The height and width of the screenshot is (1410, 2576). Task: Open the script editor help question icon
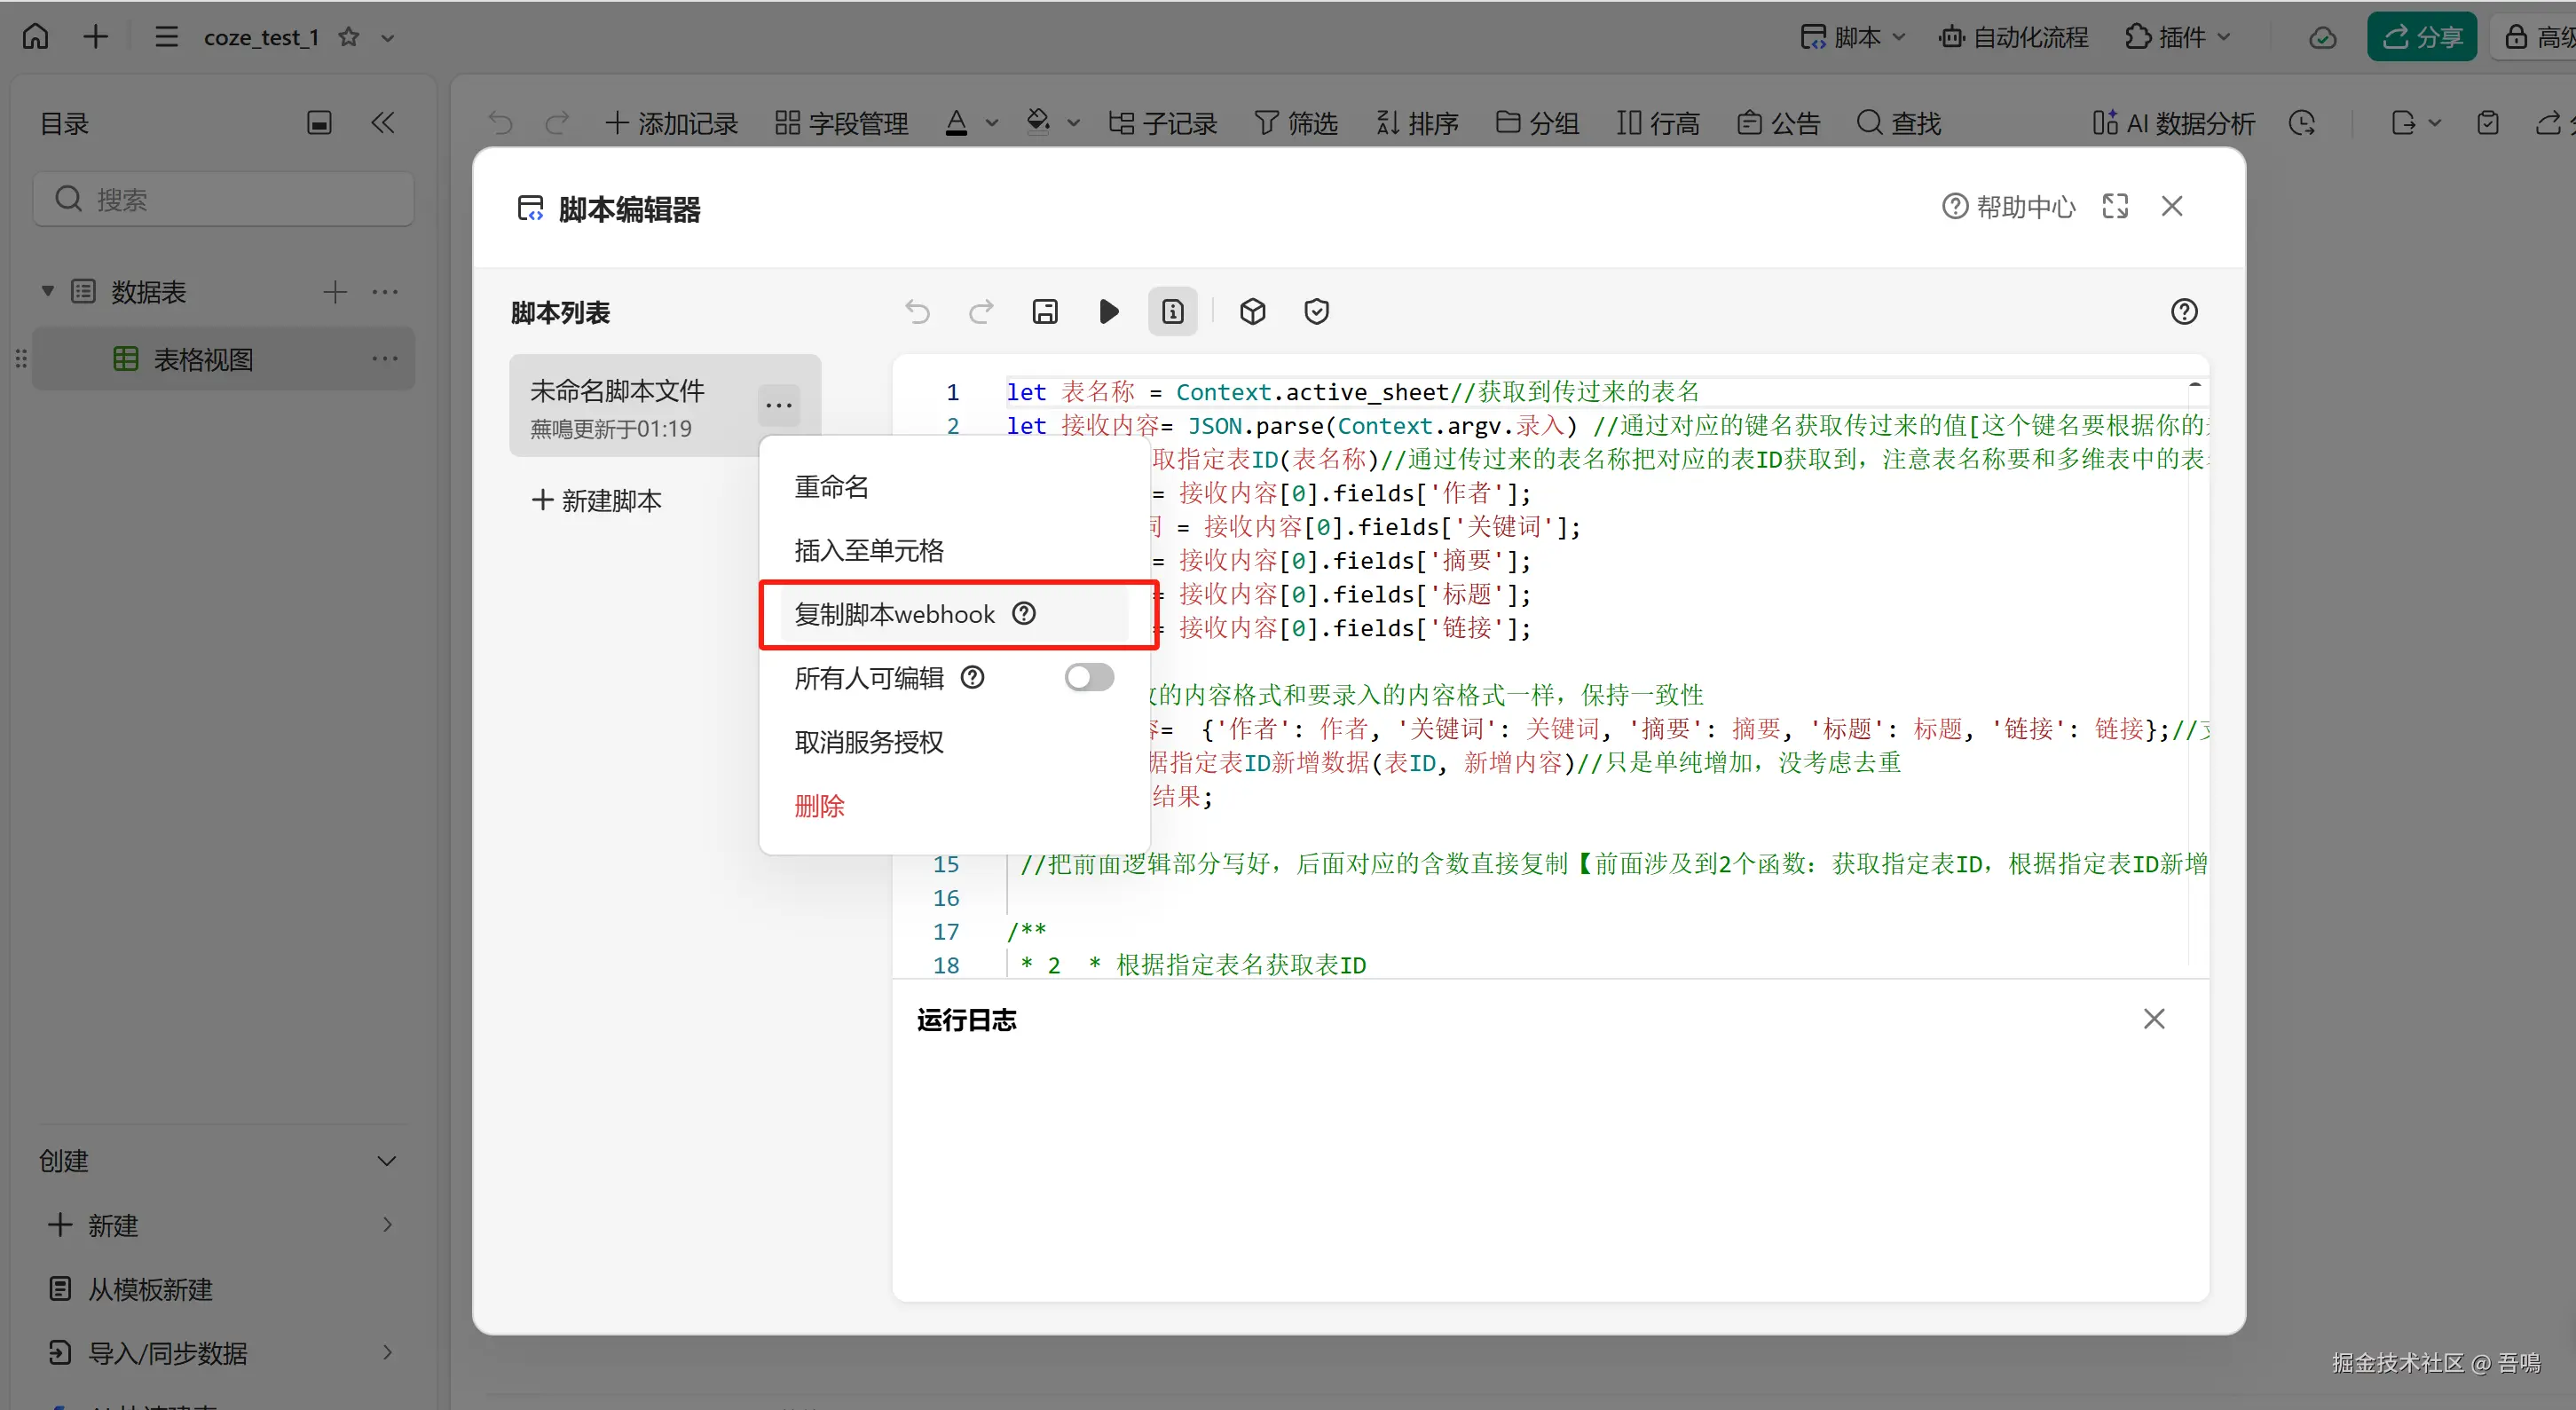(x=2184, y=312)
